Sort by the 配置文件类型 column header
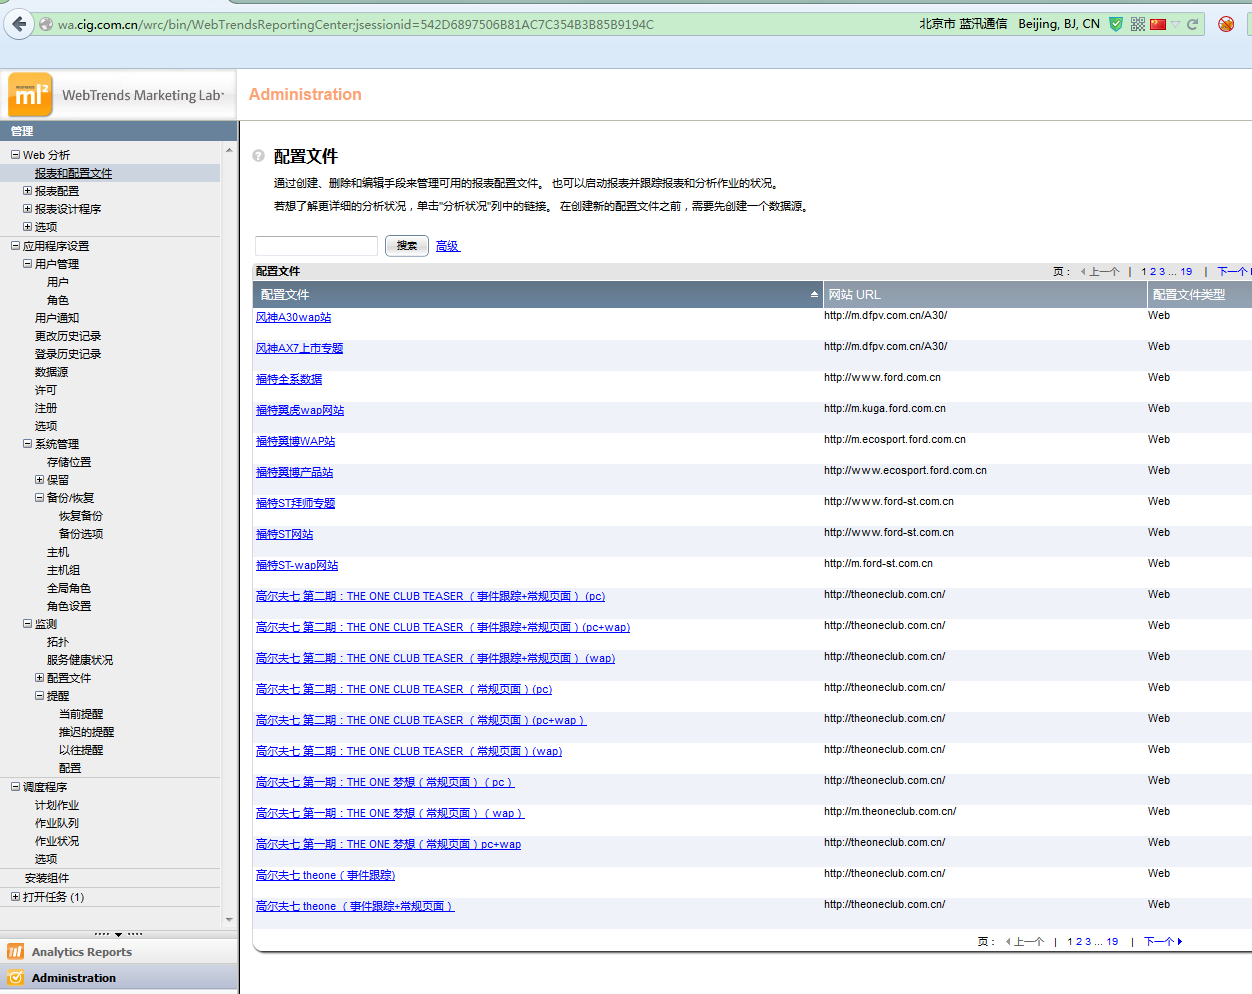Viewport: 1252px width, 994px height. tap(1200, 295)
